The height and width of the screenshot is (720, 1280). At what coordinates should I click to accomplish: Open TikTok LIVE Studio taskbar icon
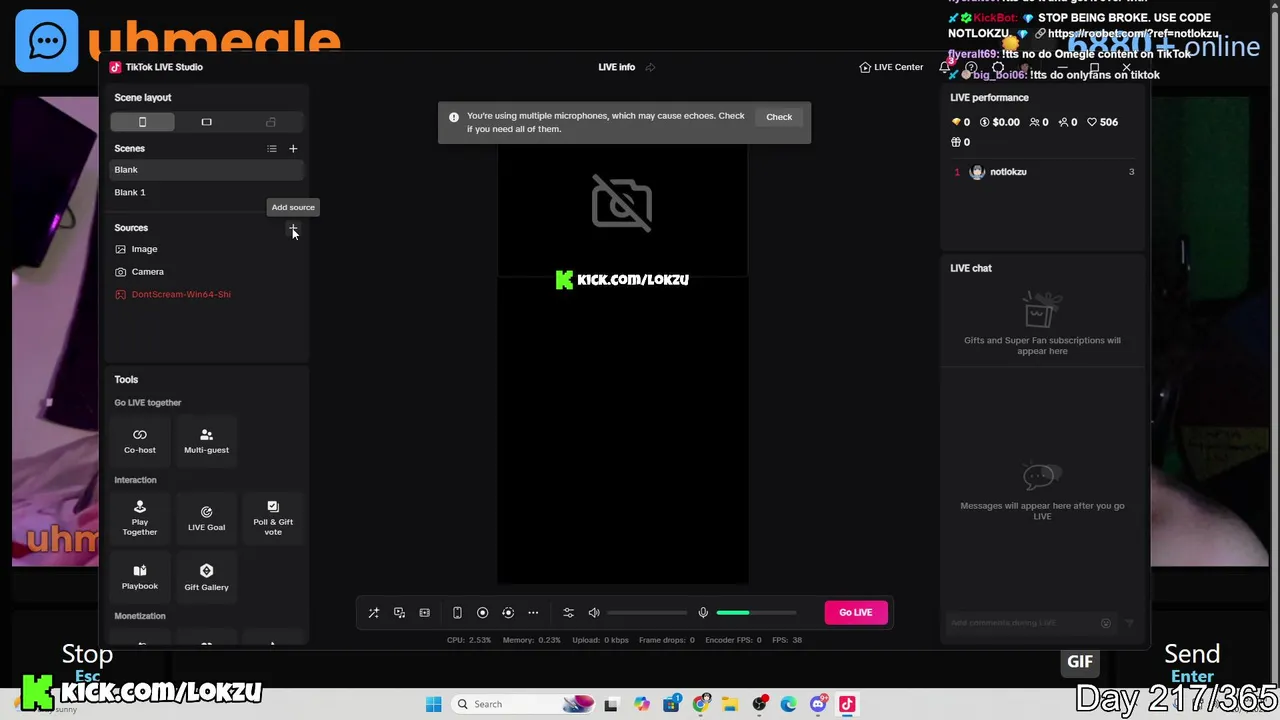tap(847, 704)
